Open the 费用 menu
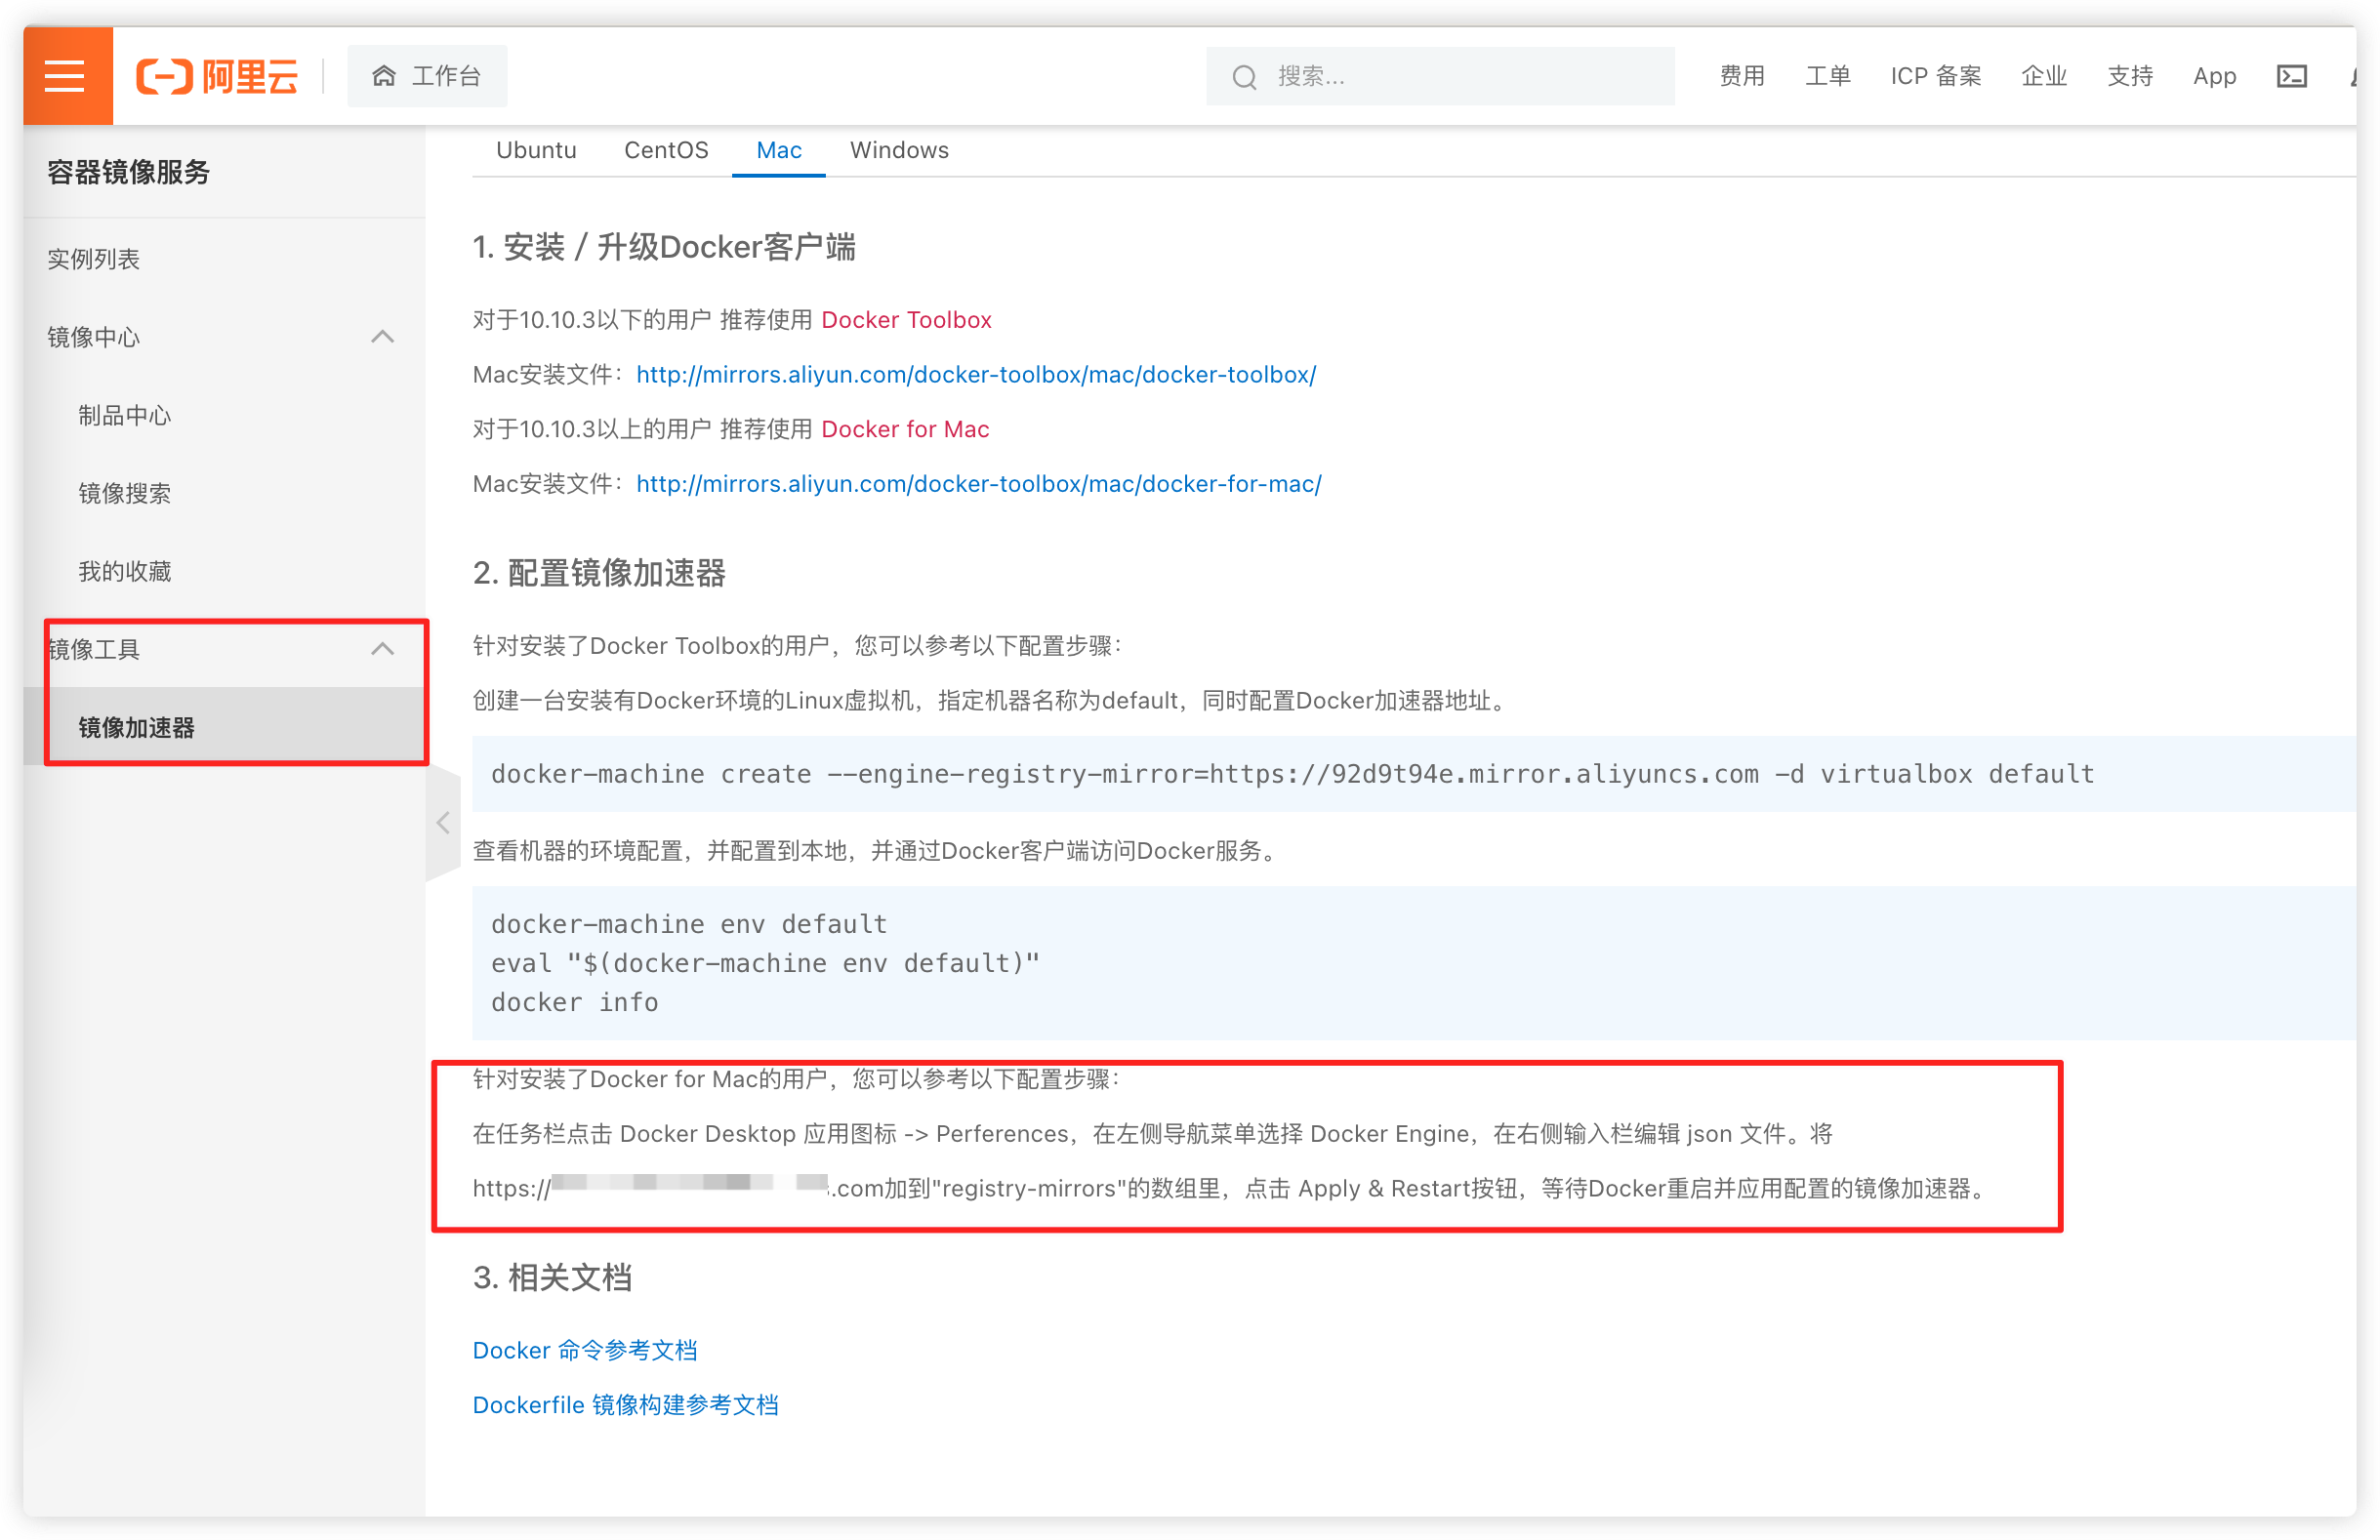The height and width of the screenshot is (1540, 2380). [1742, 76]
